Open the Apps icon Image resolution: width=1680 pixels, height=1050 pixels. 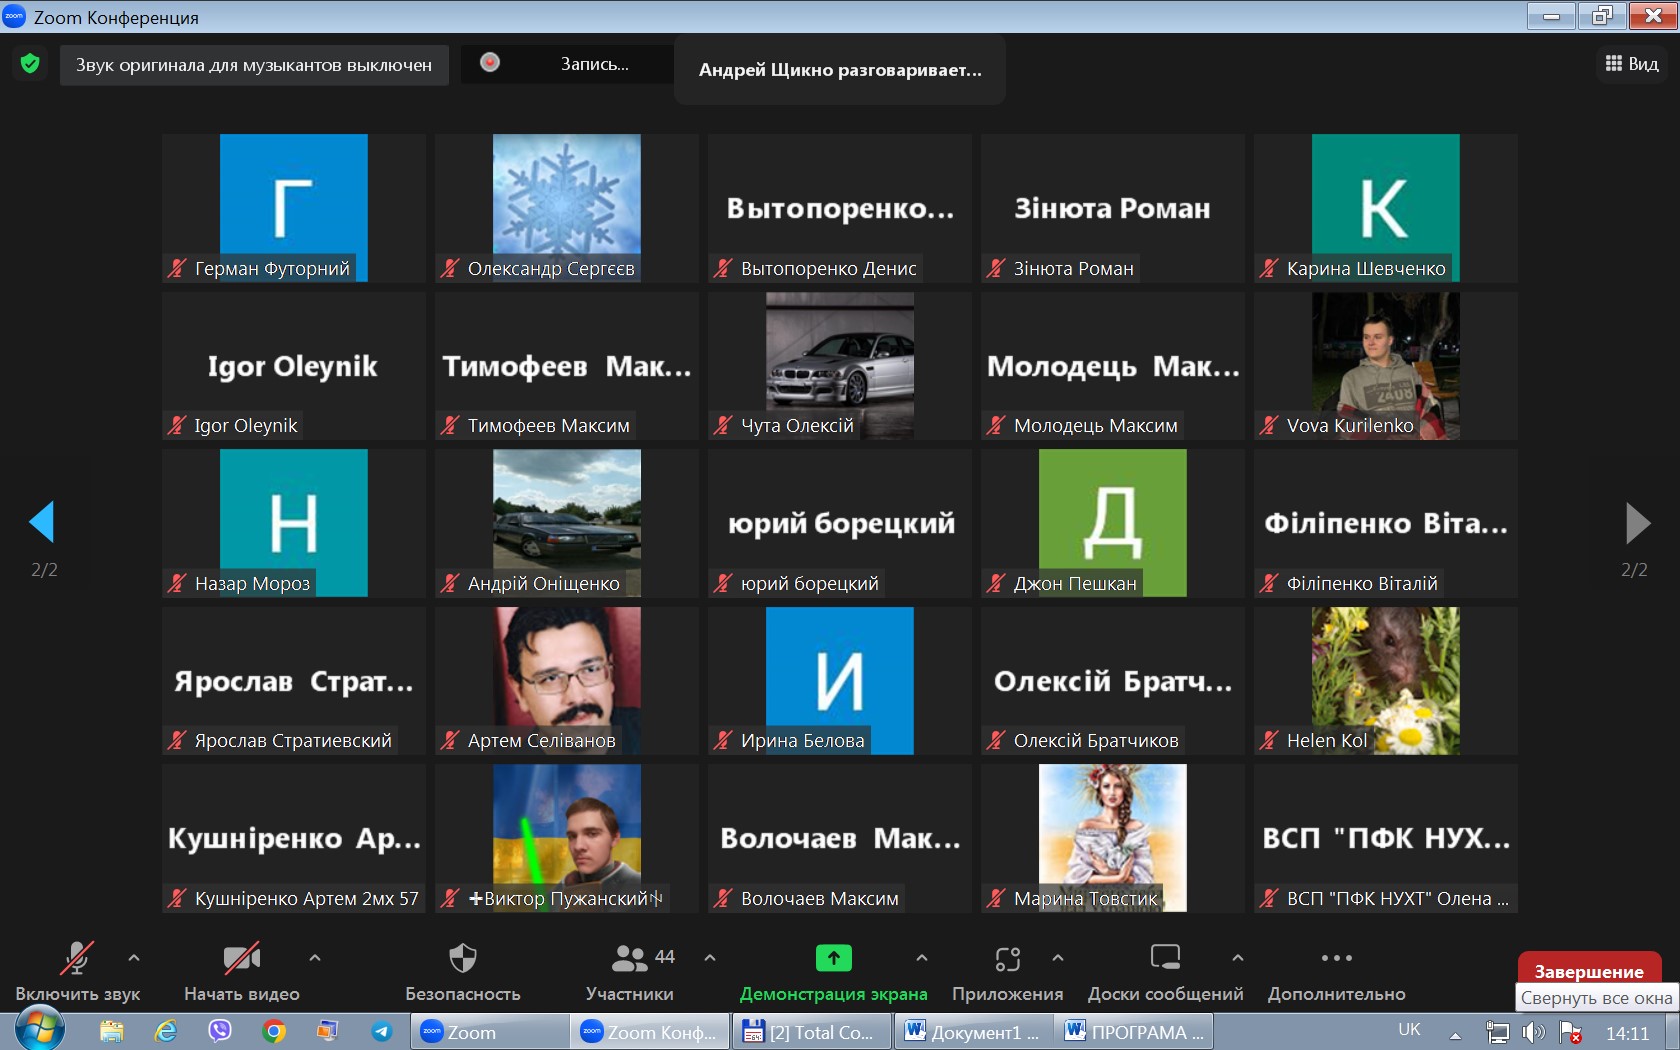pos(1007,959)
